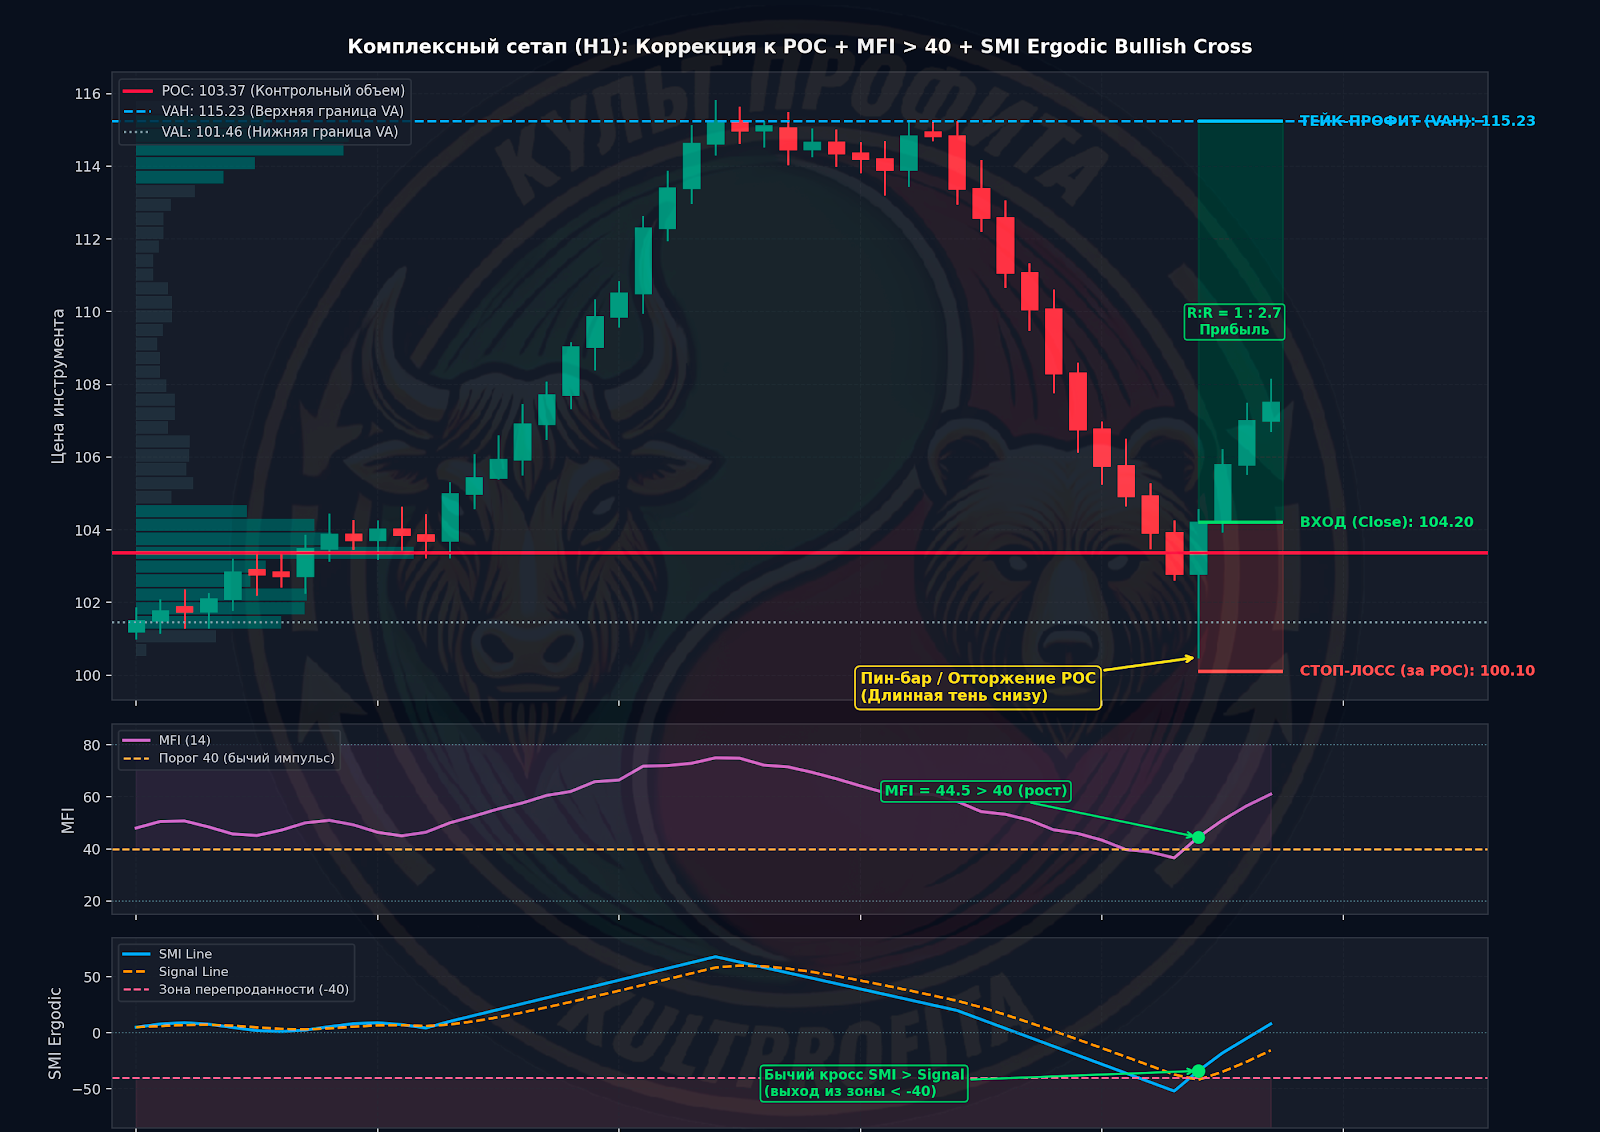This screenshot has width=1600, height=1132.
Task: Click the green pin-bar entry candle body
Action: click(x=1198, y=548)
